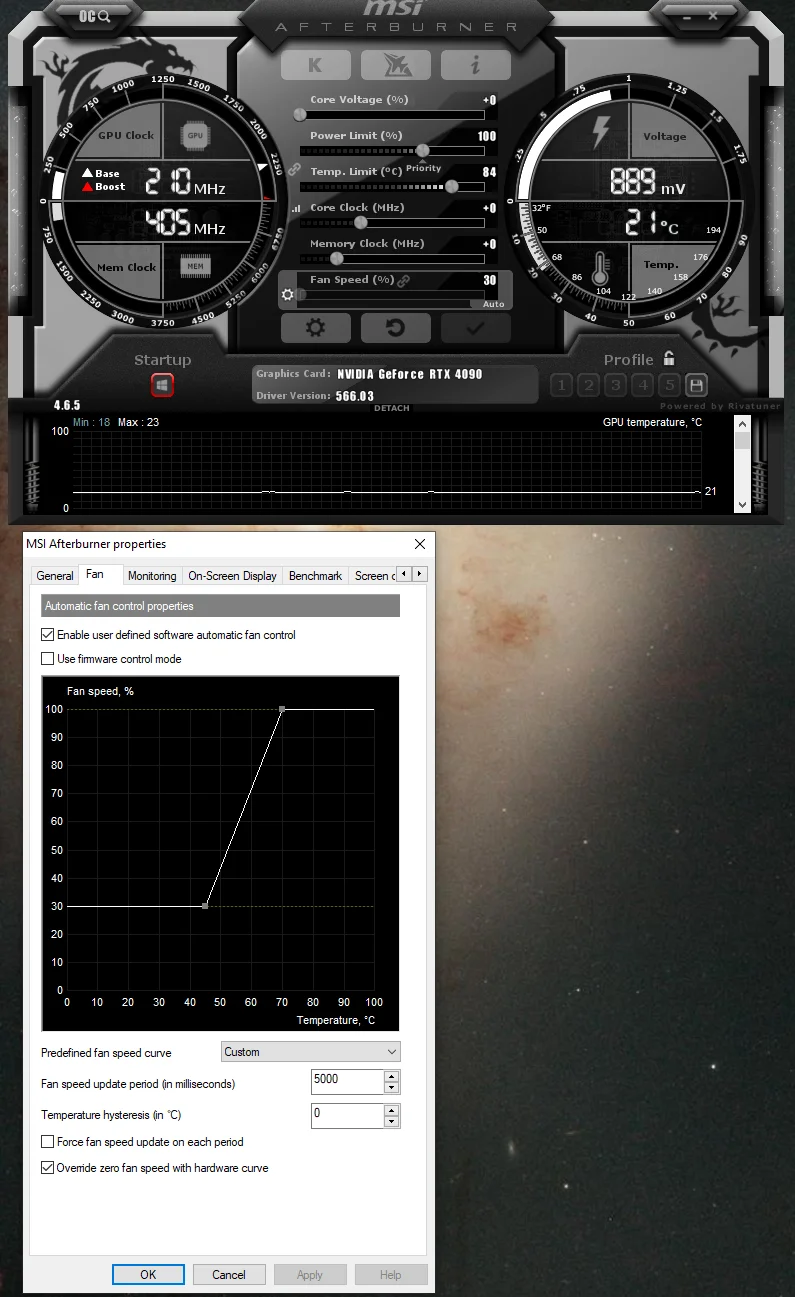Click the GPU chip icon
The width and height of the screenshot is (795, 1297).
pos(195,135)
